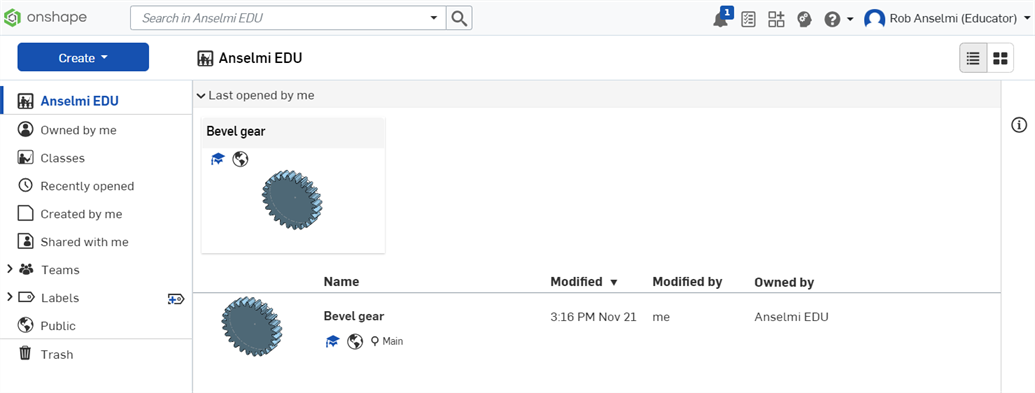1035x393 pixels.
Task: Click the create label icon beside Labels
Action: (176, 299)
